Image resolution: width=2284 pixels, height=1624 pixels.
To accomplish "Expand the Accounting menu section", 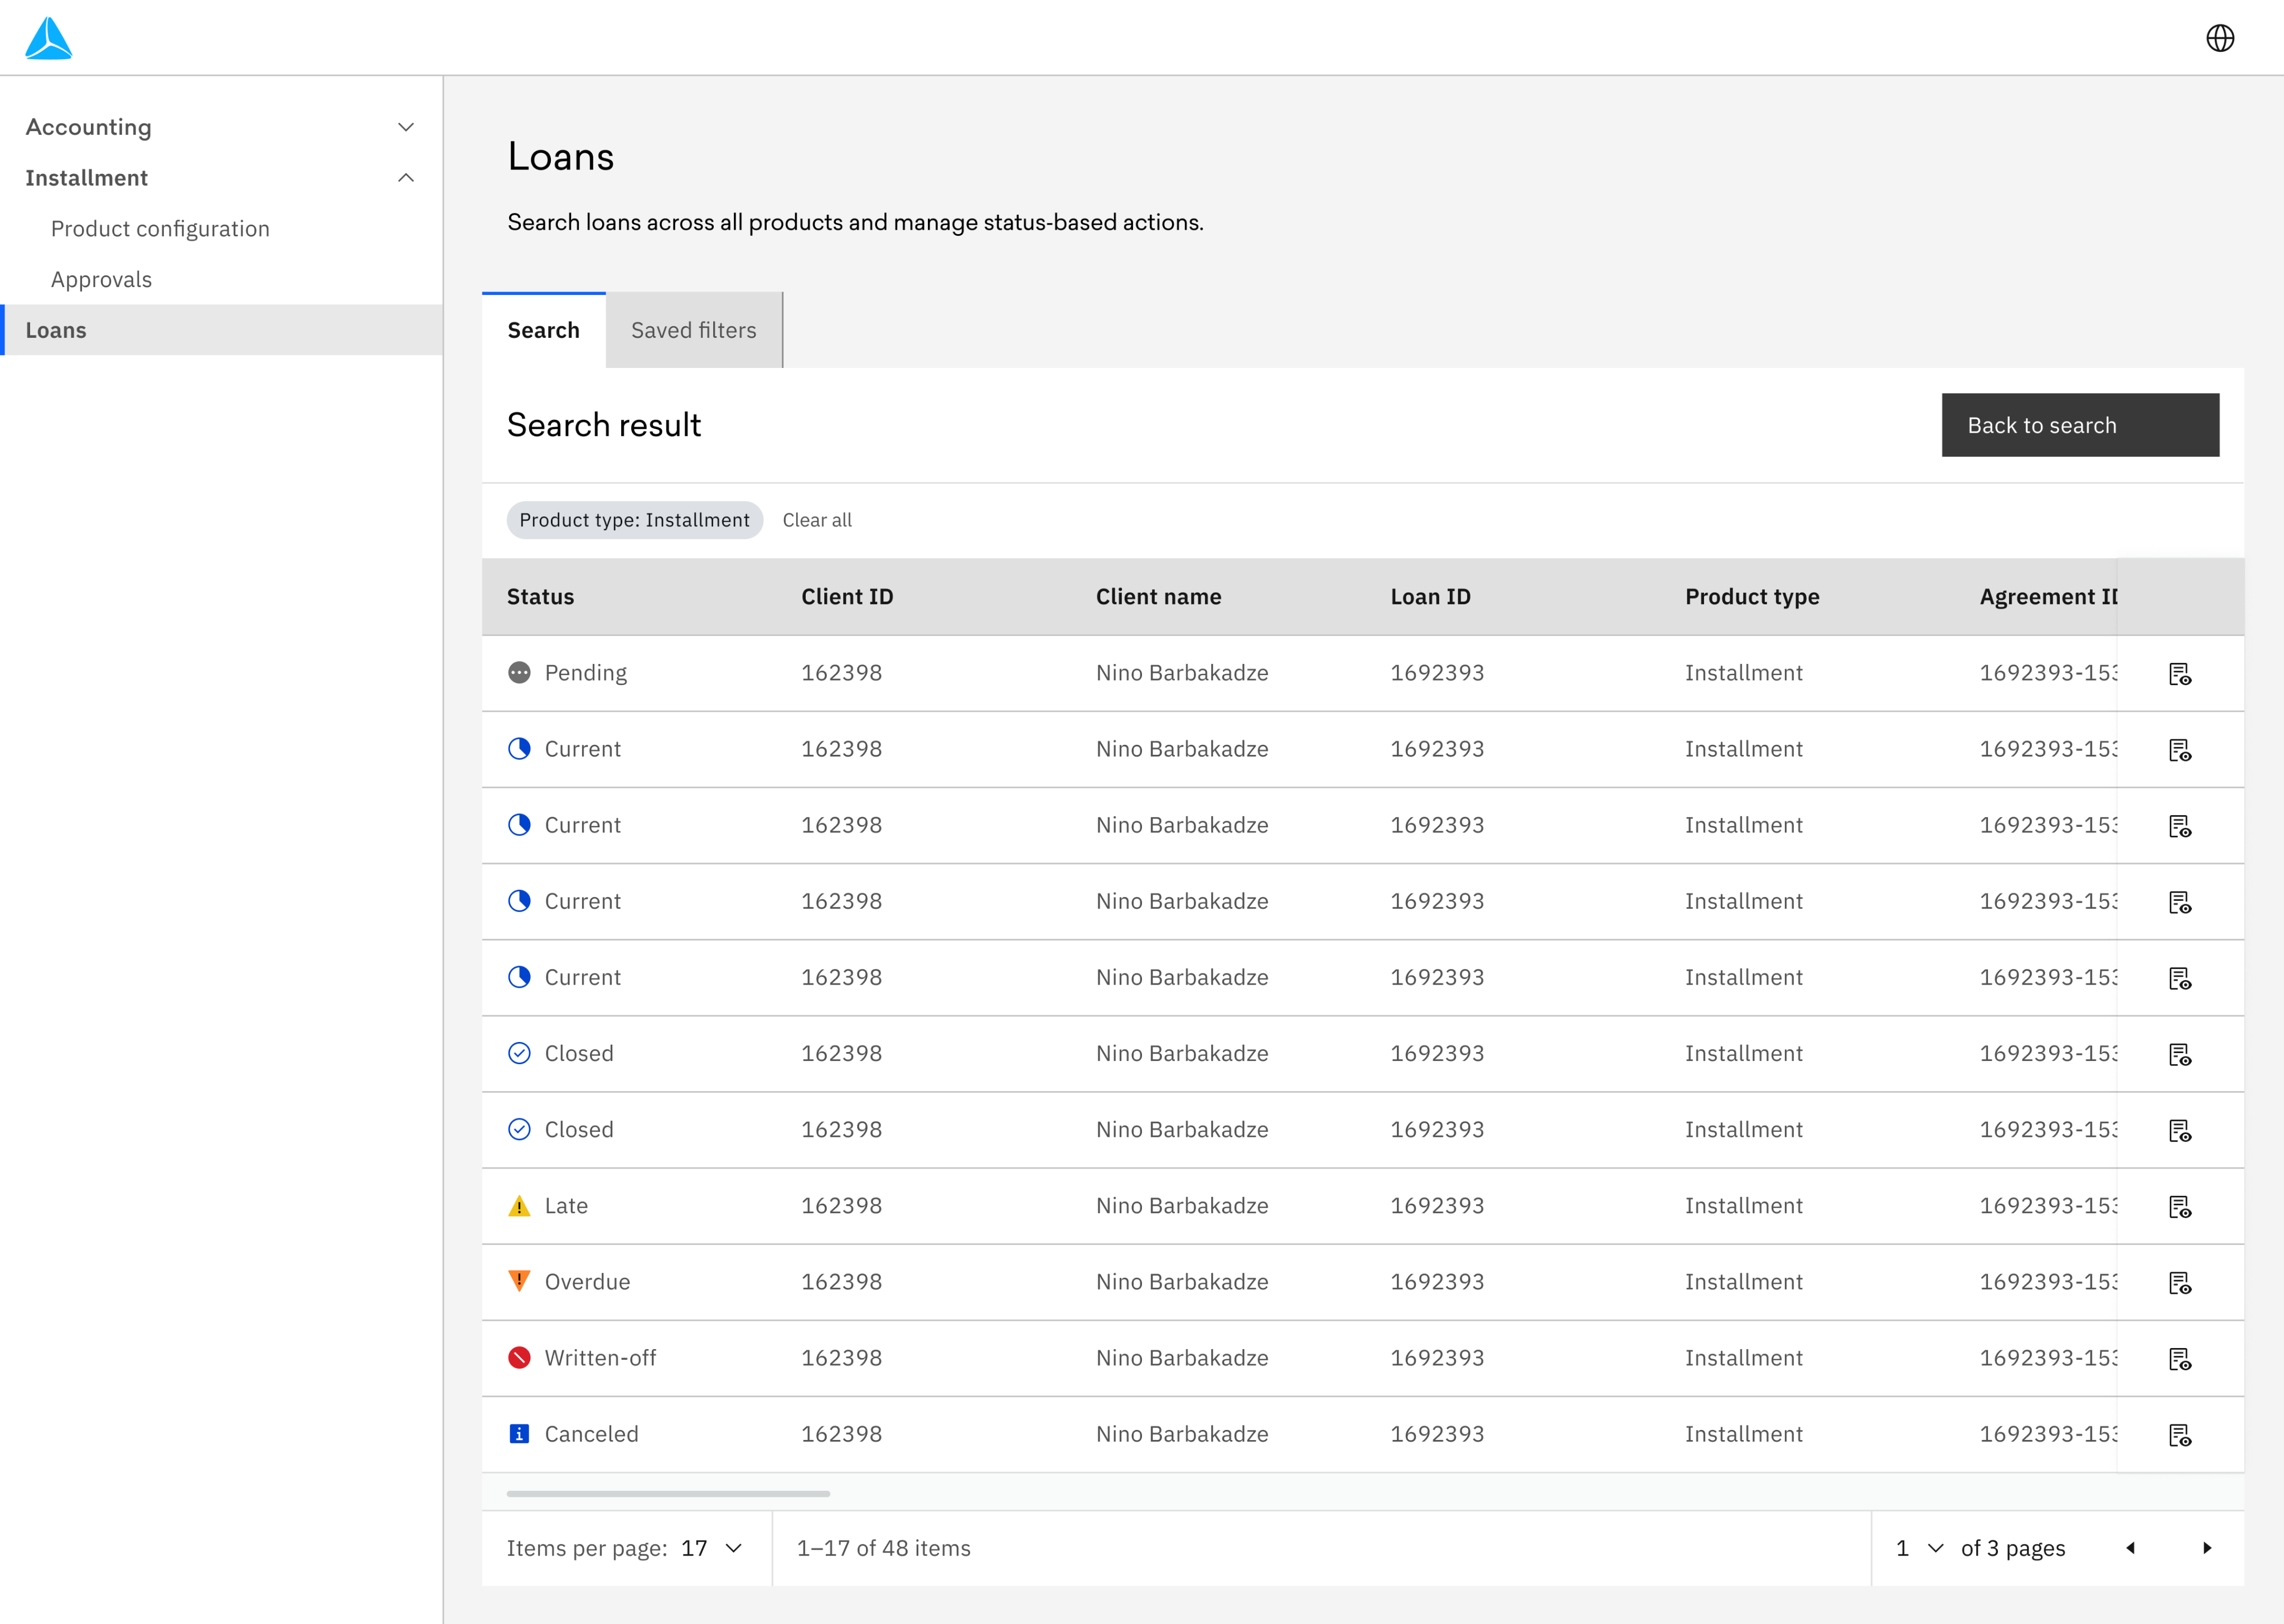I will click(x=221, y=127).
